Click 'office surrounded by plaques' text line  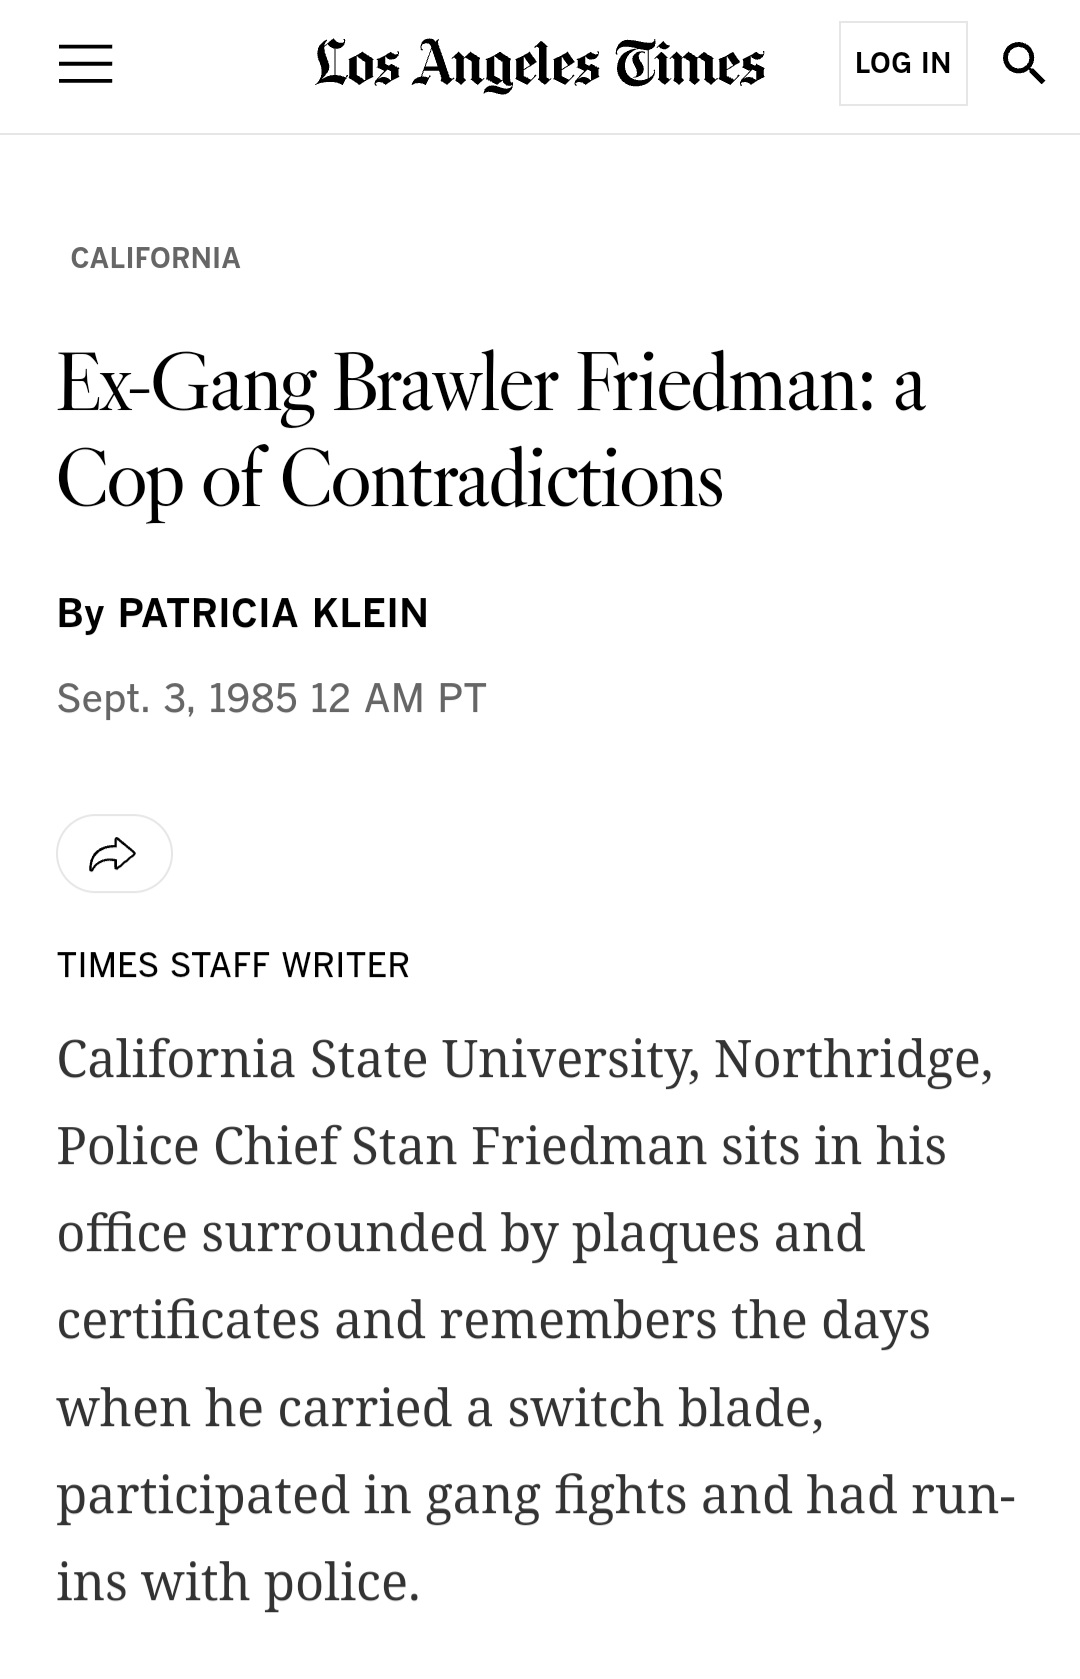coord(461,1233)
